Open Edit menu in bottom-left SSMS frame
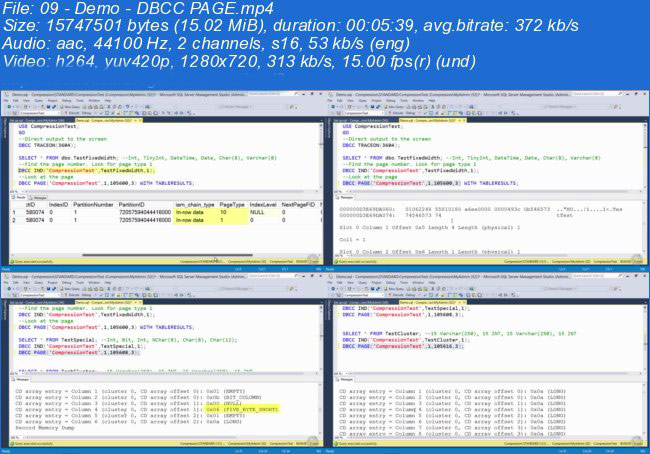The width and height of the screenshot is (650, 454). (x=15, y=282)
